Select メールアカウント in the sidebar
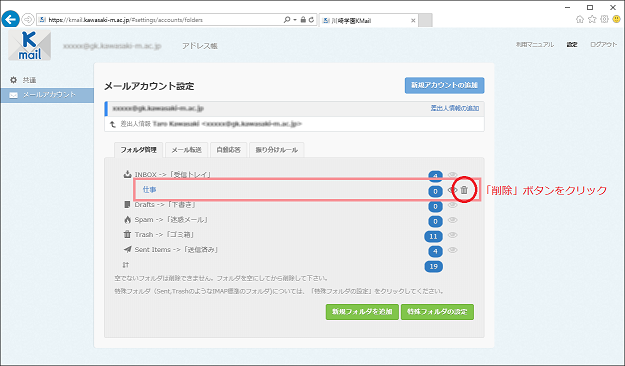 47,95
